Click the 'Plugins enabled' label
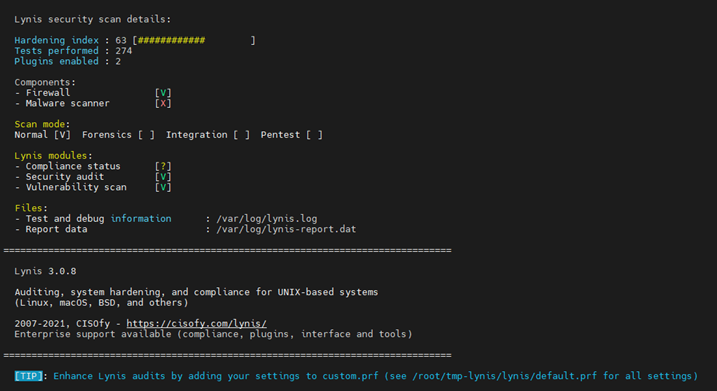Image resolution: width=717 pixels, height=391 pixels. click(x=56, y=61)
